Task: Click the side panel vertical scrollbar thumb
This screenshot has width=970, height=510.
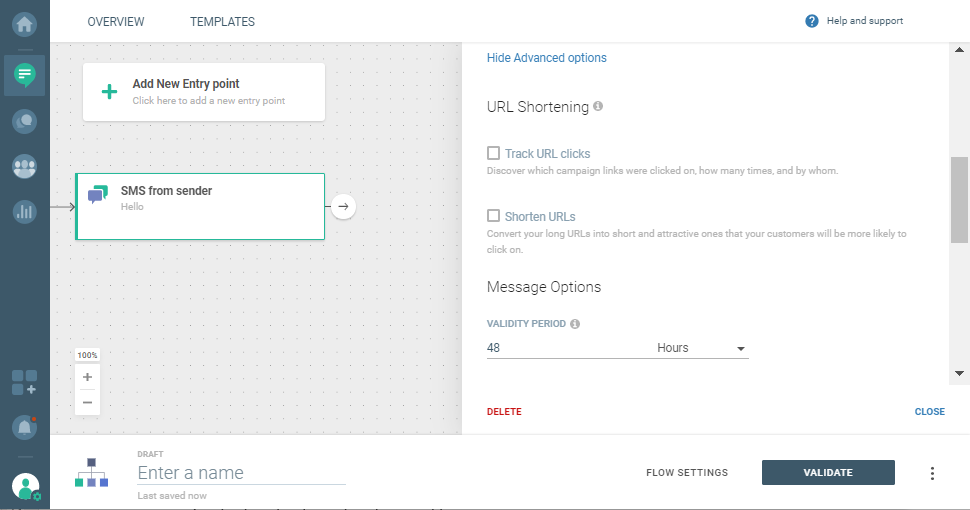Action: tap(959, 200)
